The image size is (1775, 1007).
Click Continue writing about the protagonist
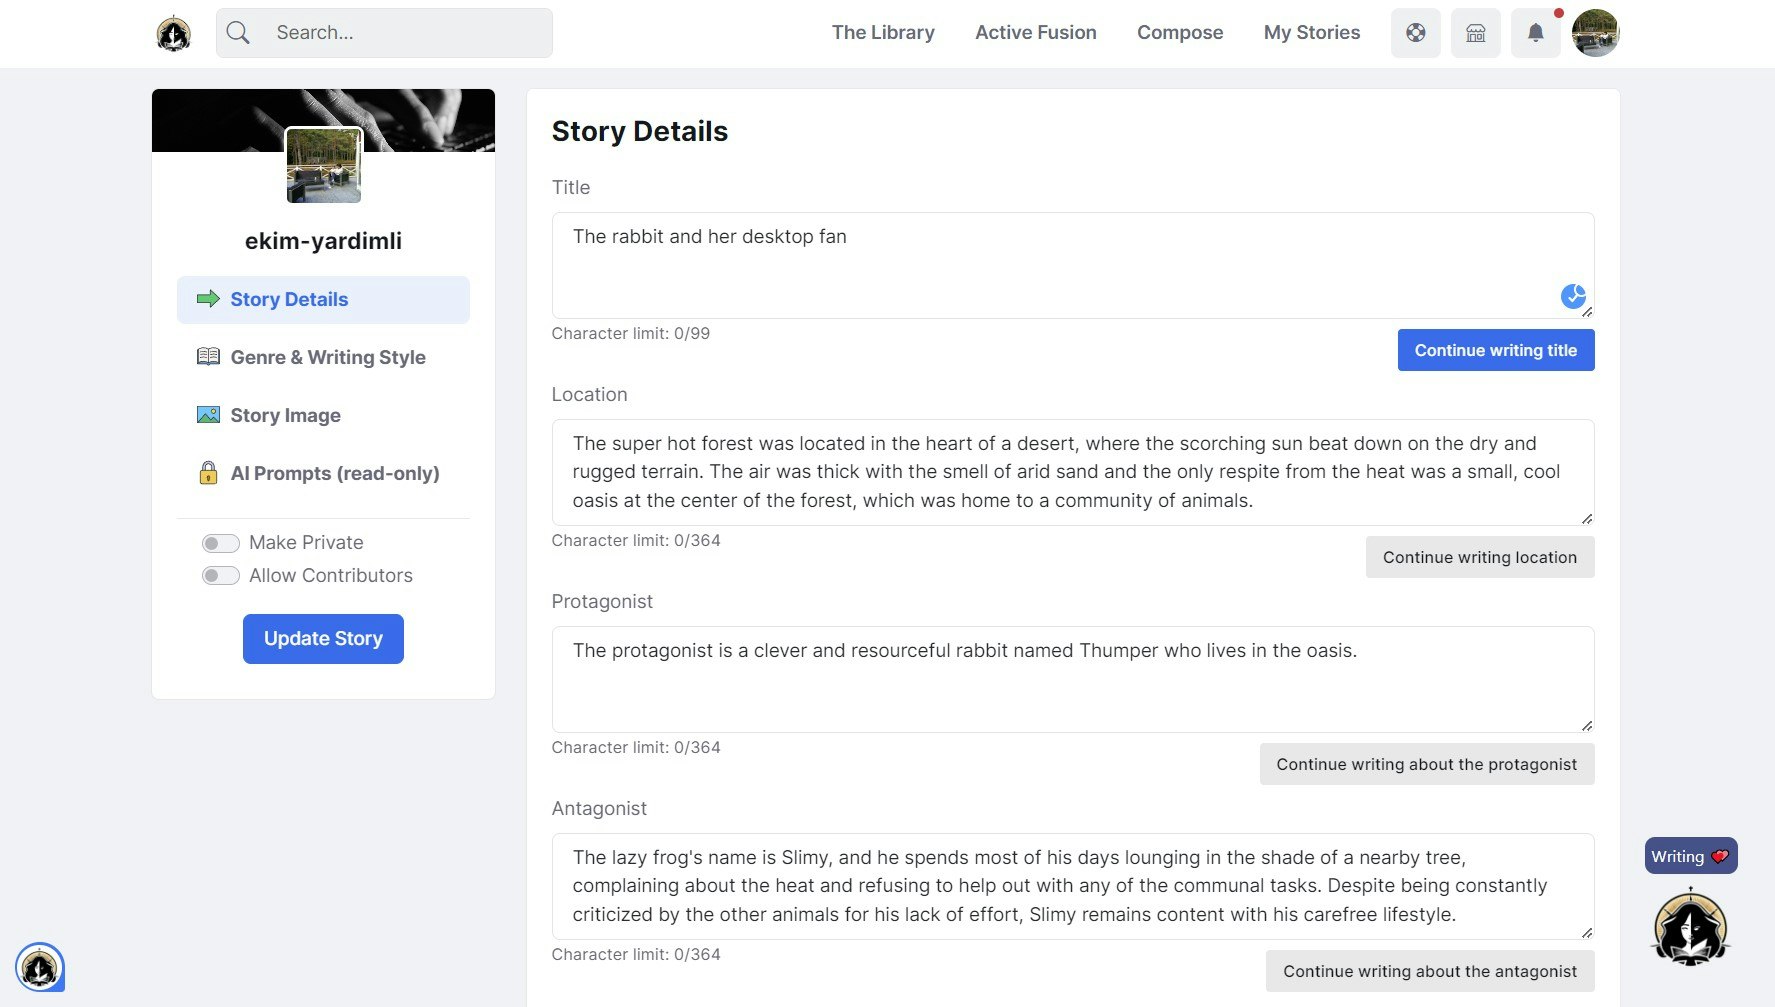[x=1427, y=764]
